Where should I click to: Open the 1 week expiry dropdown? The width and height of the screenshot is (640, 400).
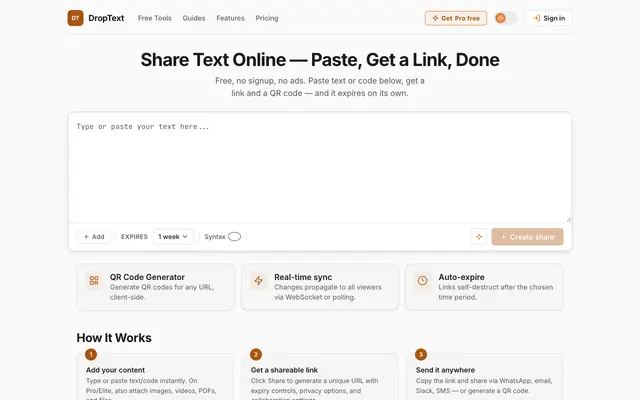click(173, 237)
